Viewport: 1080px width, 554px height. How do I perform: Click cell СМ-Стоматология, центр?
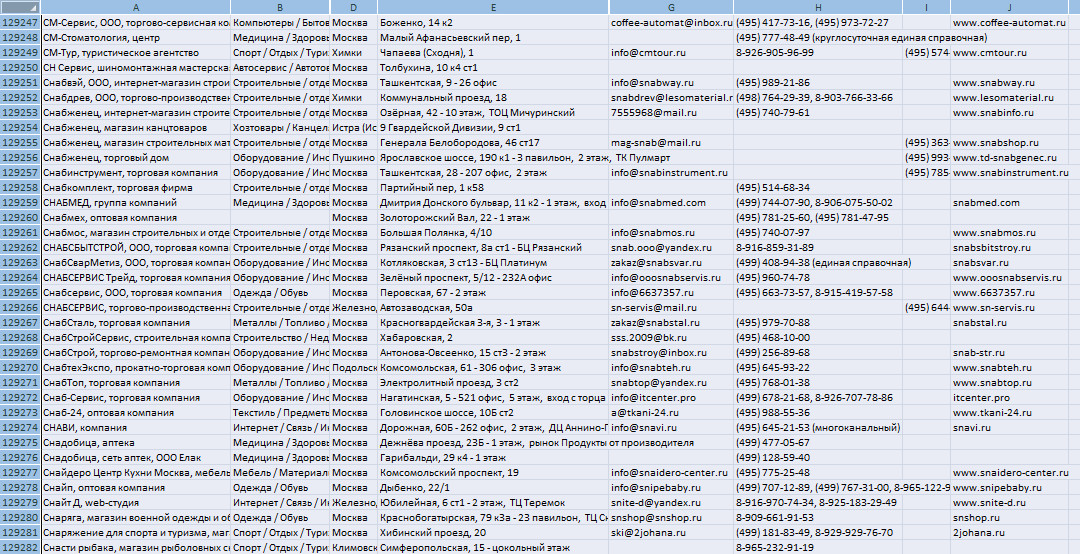136,38
